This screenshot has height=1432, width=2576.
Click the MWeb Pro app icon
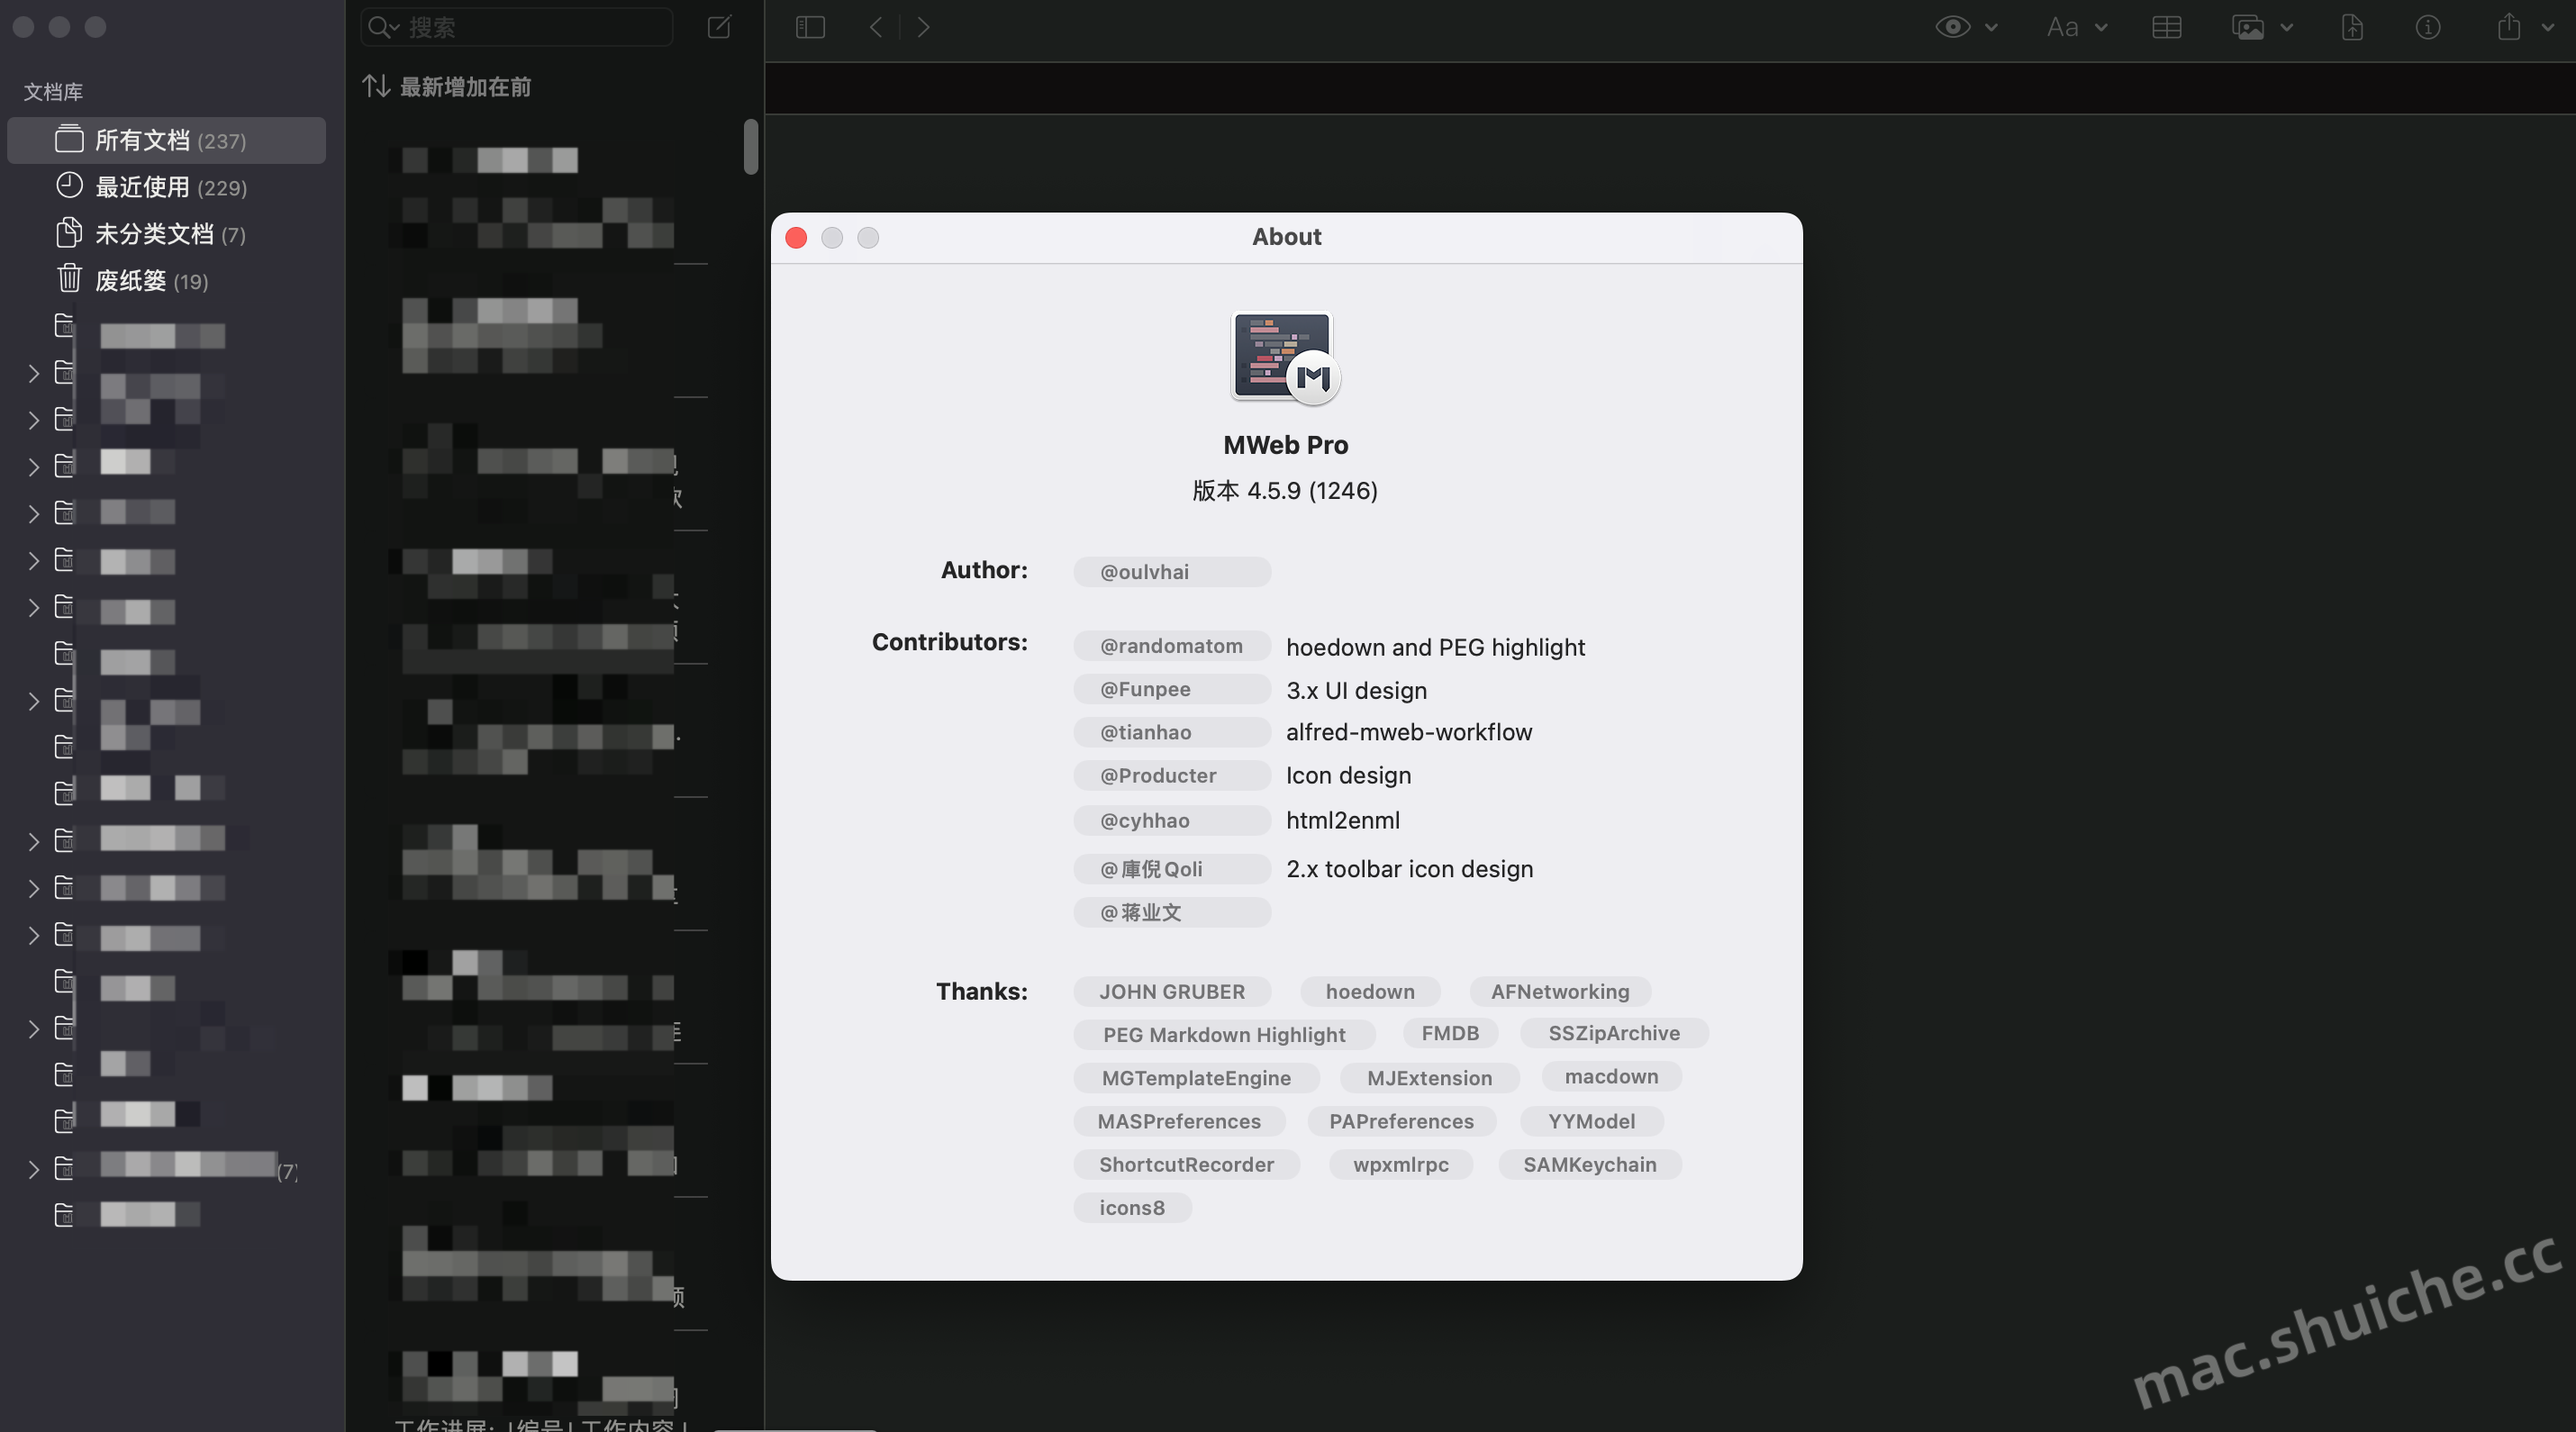pyautogui.click(x=1286, y=357)
